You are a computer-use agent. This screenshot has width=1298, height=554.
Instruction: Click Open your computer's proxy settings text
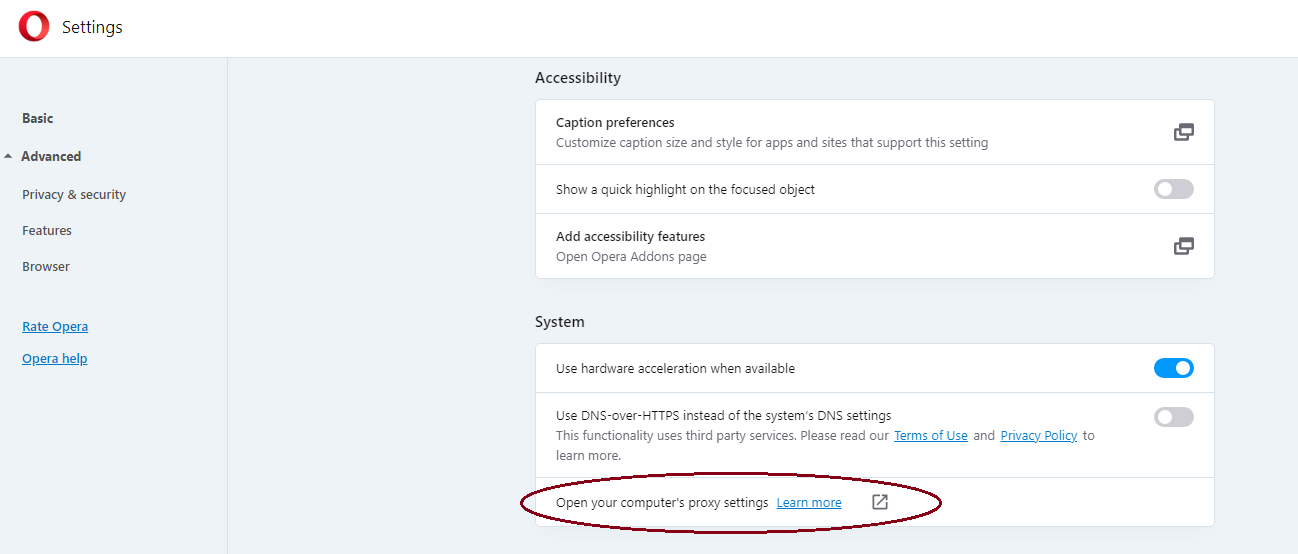pyautogui.click(x=662, y=503)
